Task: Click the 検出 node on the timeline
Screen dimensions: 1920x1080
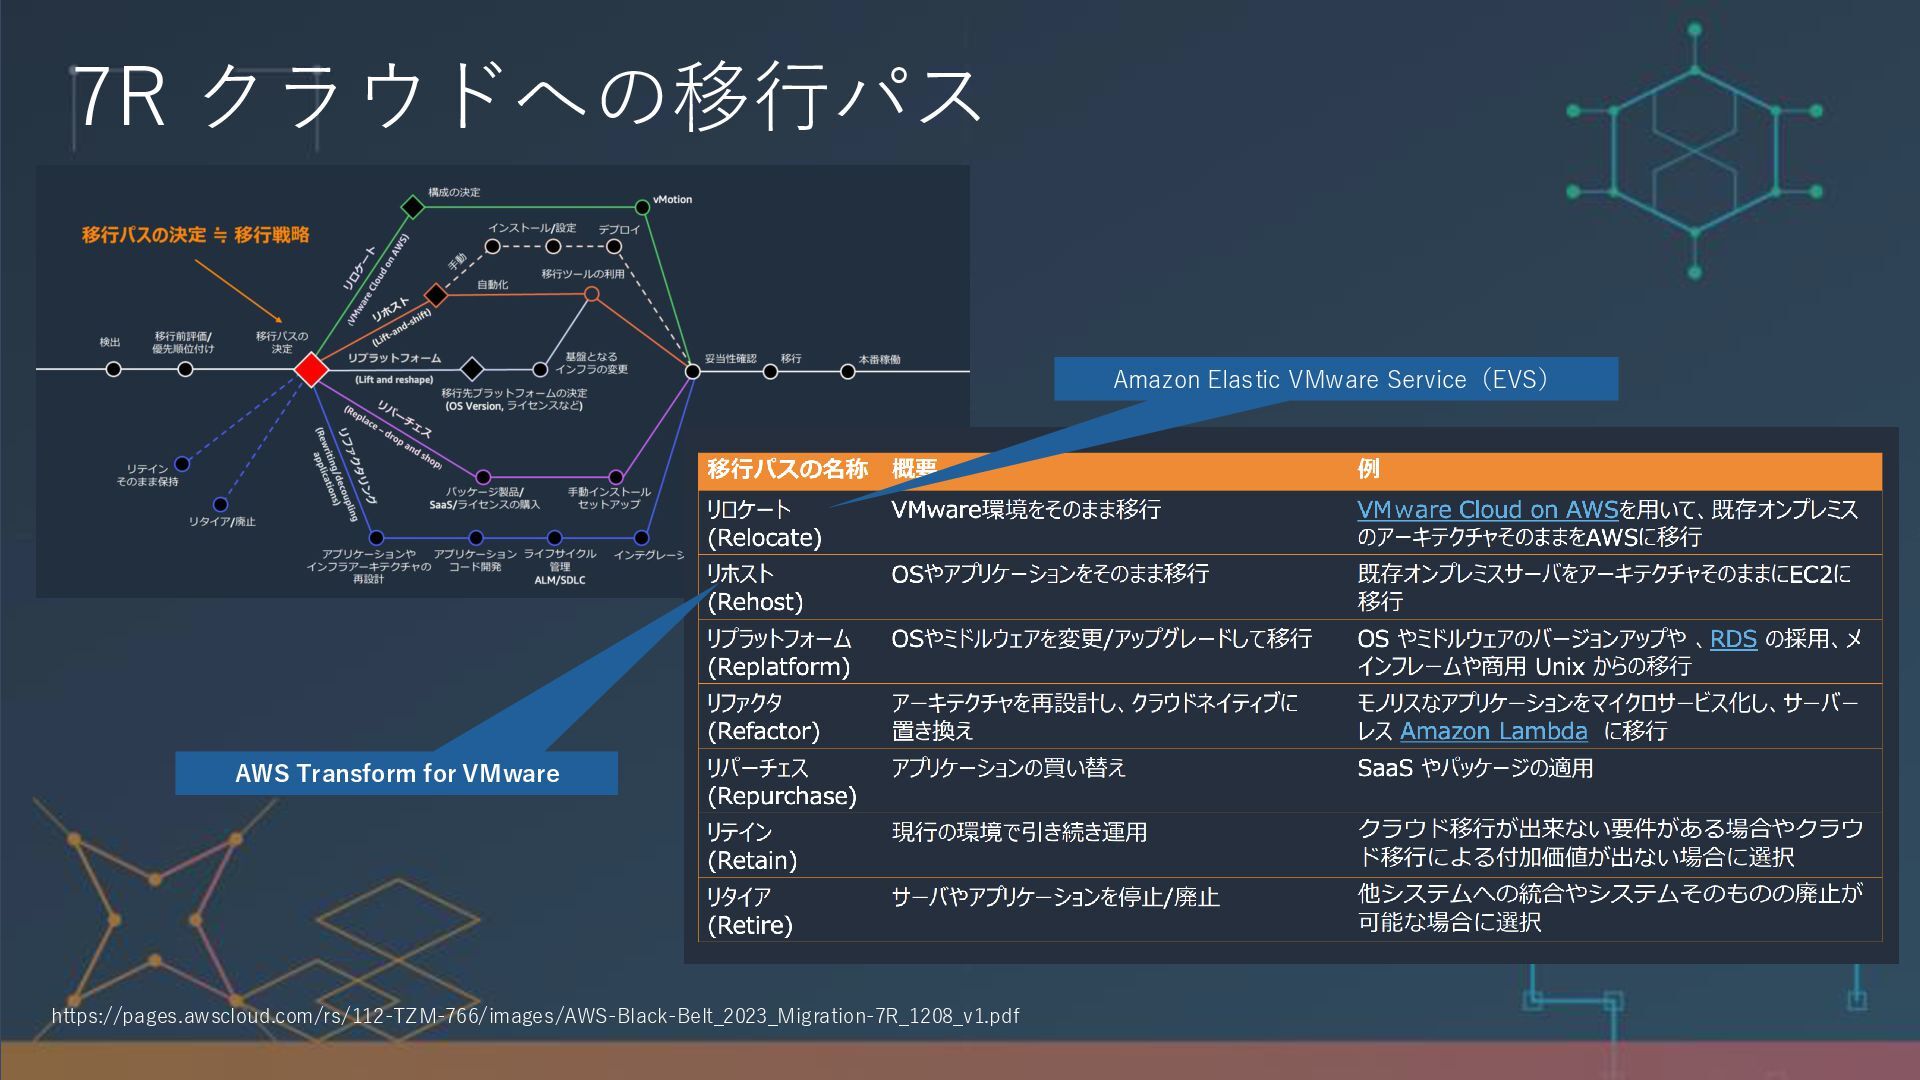Action: [113, 369]
